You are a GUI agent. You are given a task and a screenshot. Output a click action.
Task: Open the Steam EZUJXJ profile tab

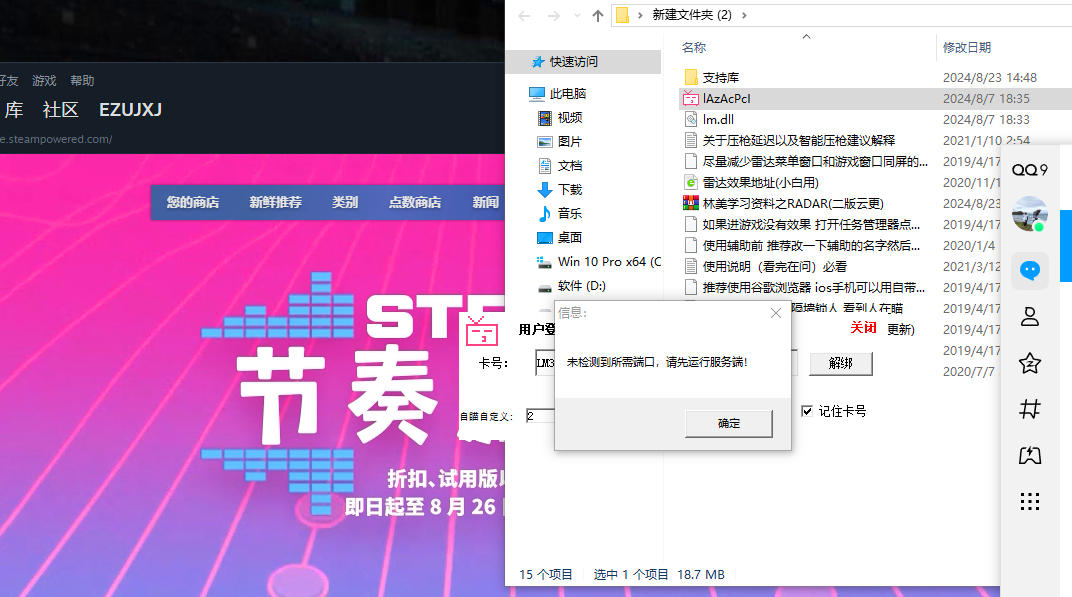[x=131, y=109]
